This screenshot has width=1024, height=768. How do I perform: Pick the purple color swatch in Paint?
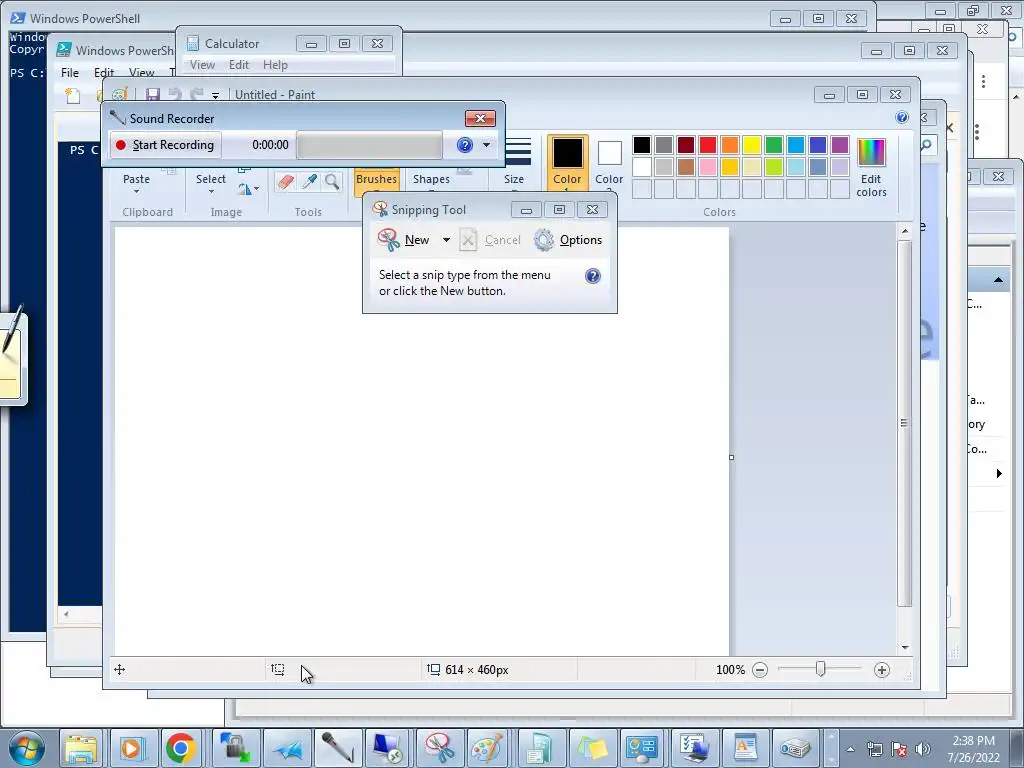click(840, 145)
